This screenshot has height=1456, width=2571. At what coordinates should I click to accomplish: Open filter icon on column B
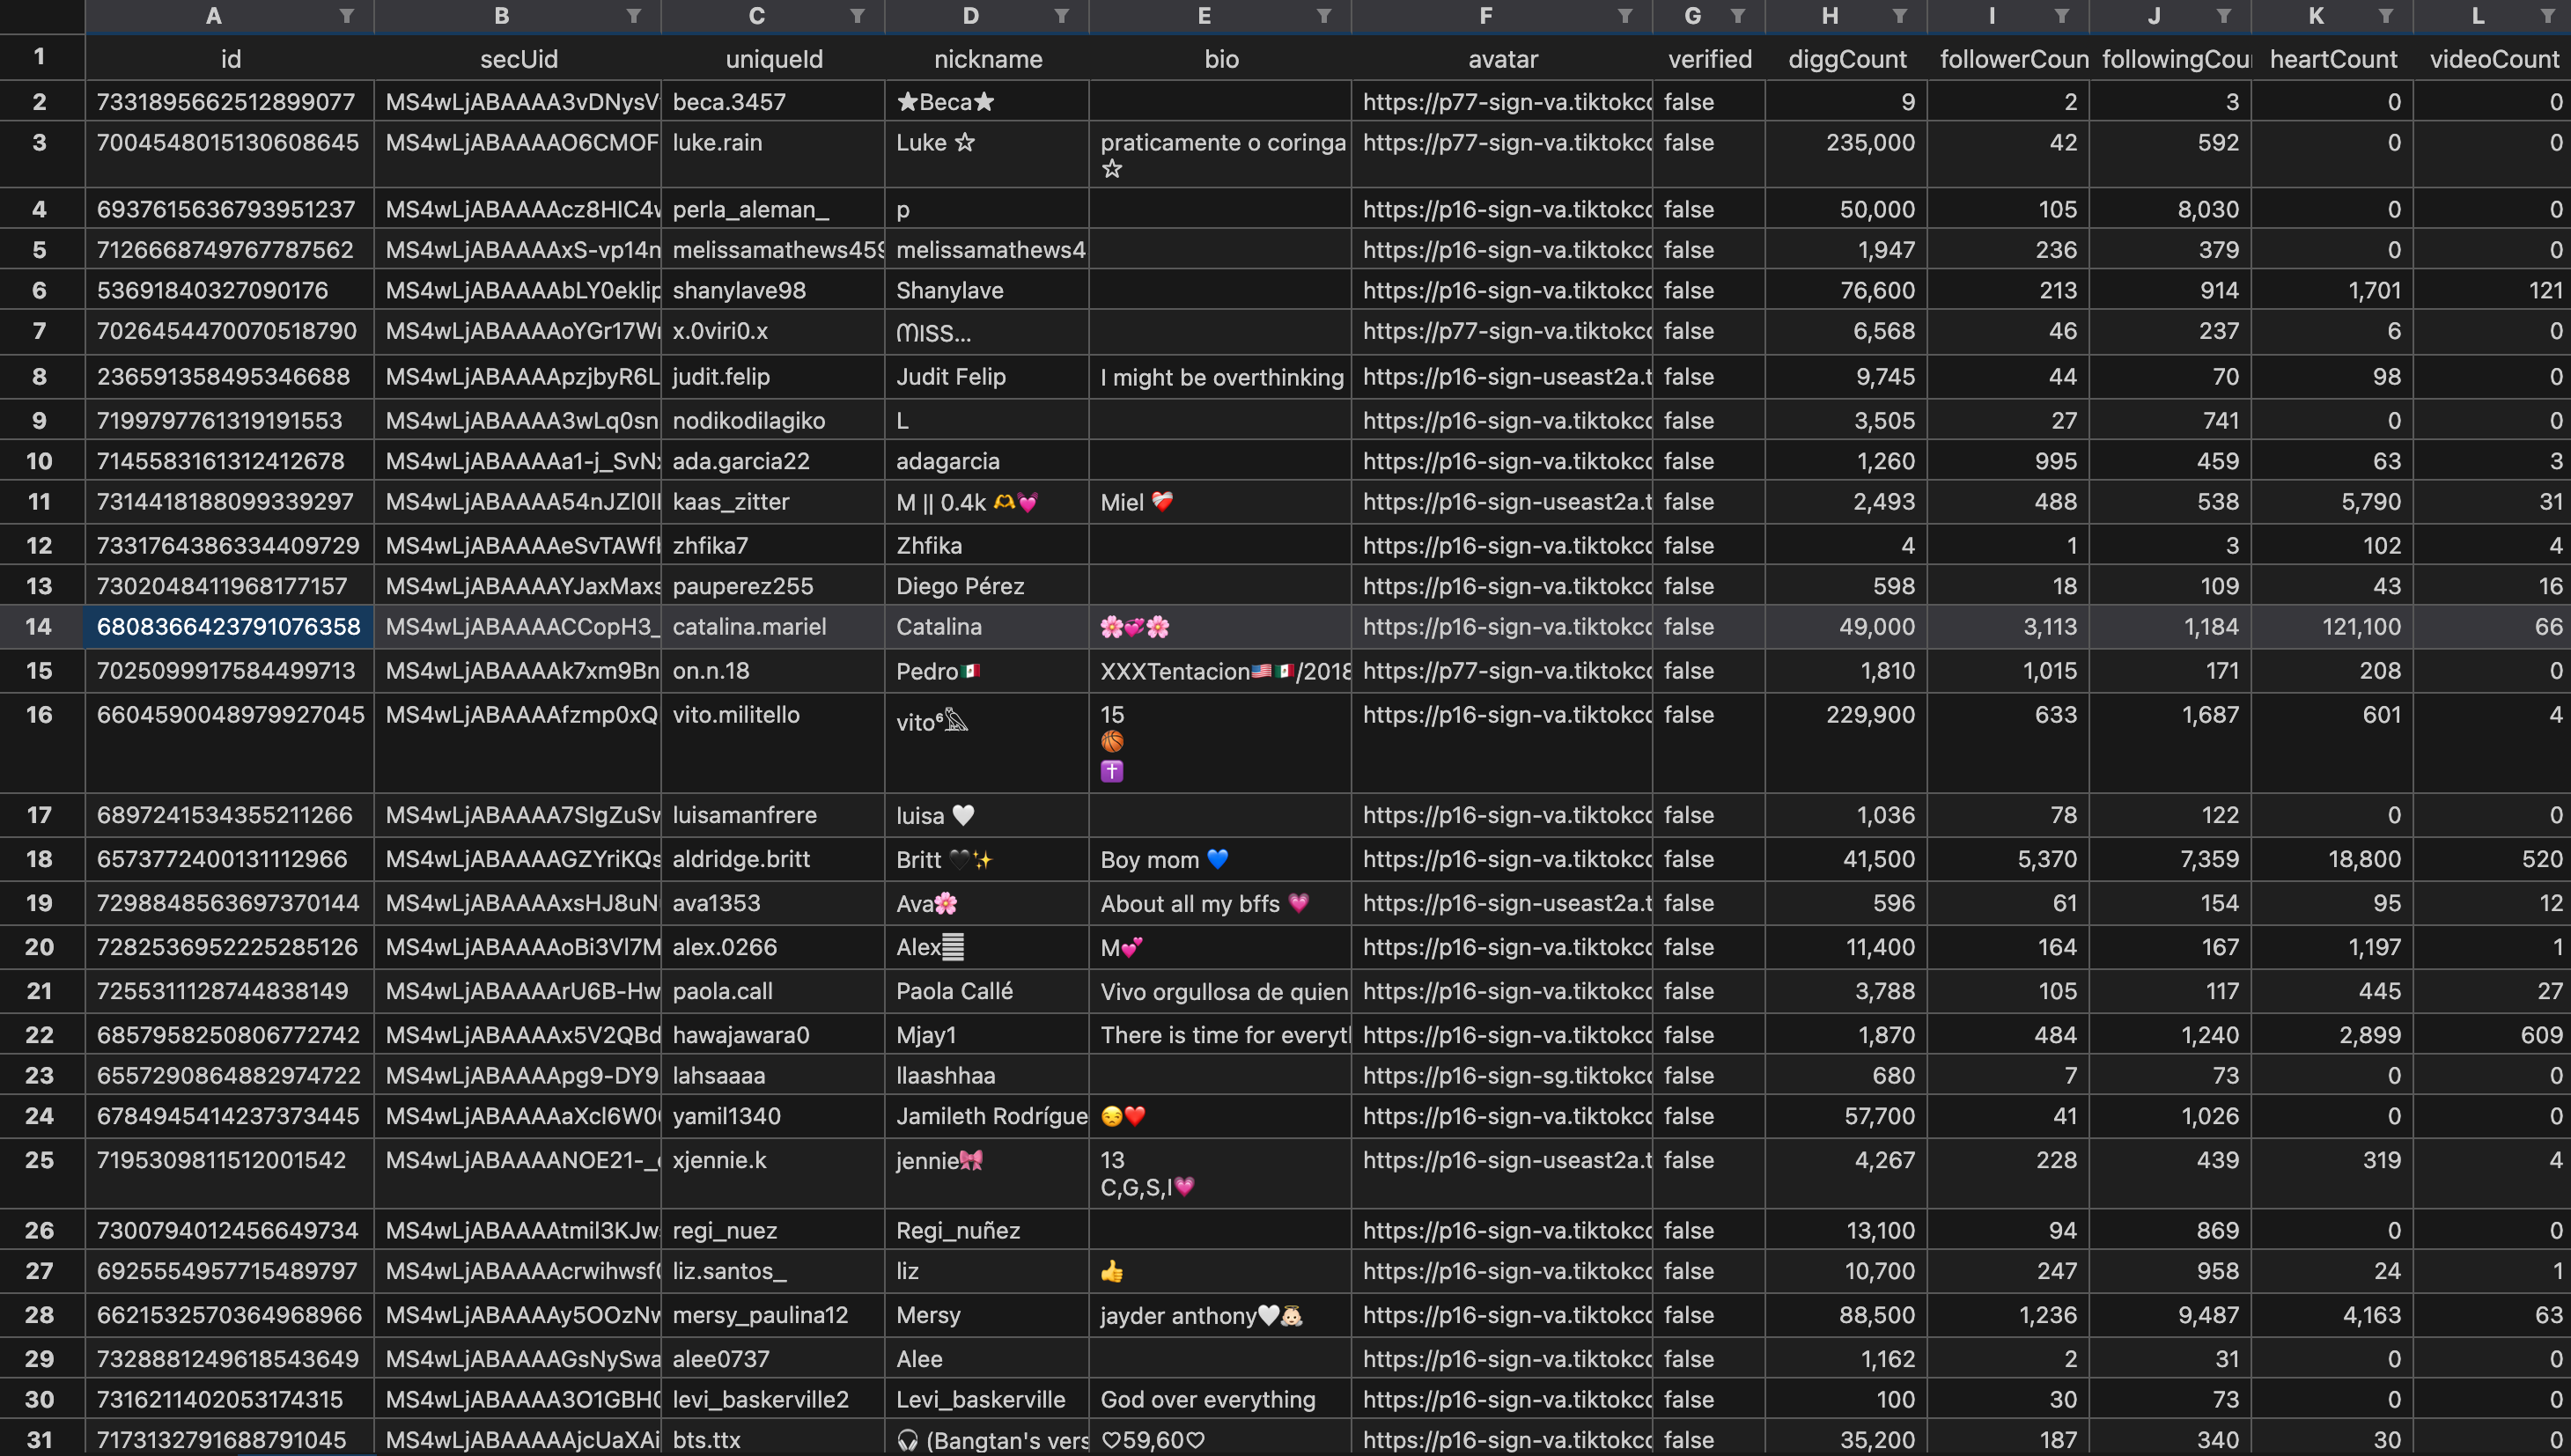(634, 16)
